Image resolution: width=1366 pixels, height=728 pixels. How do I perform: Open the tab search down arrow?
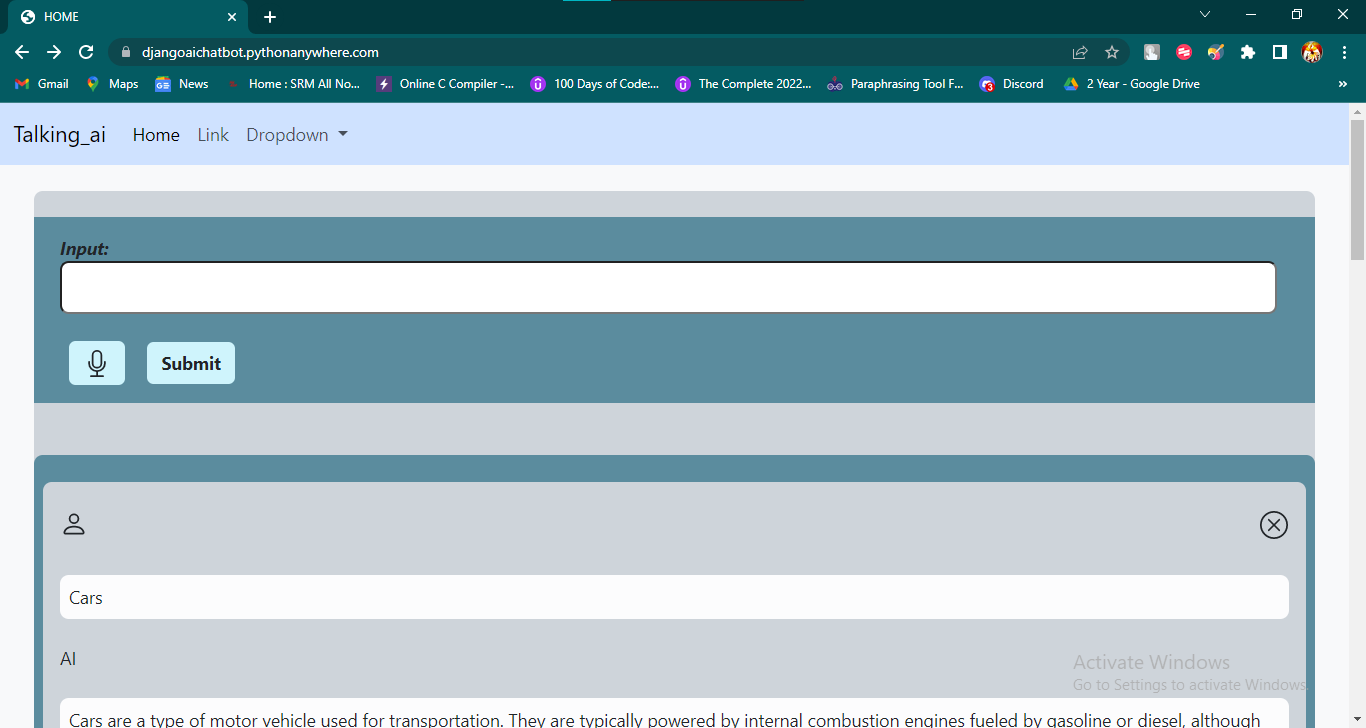pyautogui.click(x=1204, y=15)
